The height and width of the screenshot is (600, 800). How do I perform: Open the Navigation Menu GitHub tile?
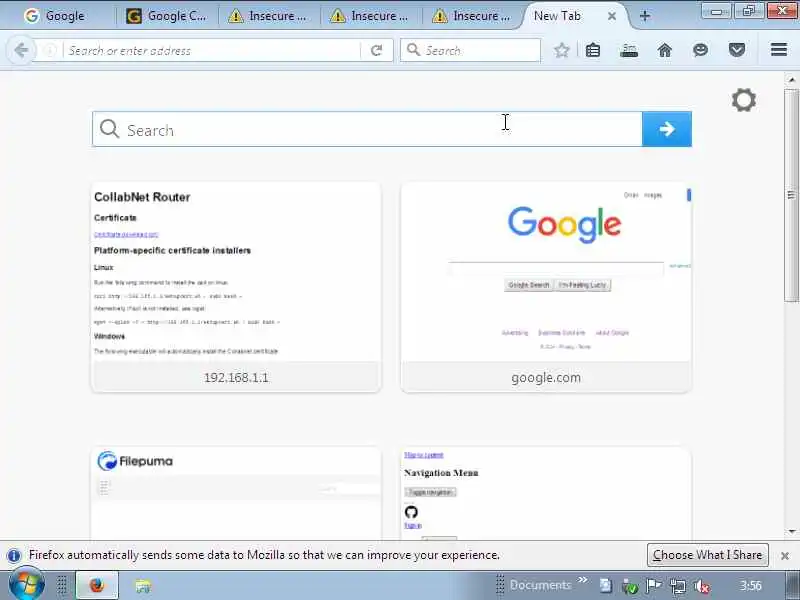pyautogui.click(x=546, y=493)
